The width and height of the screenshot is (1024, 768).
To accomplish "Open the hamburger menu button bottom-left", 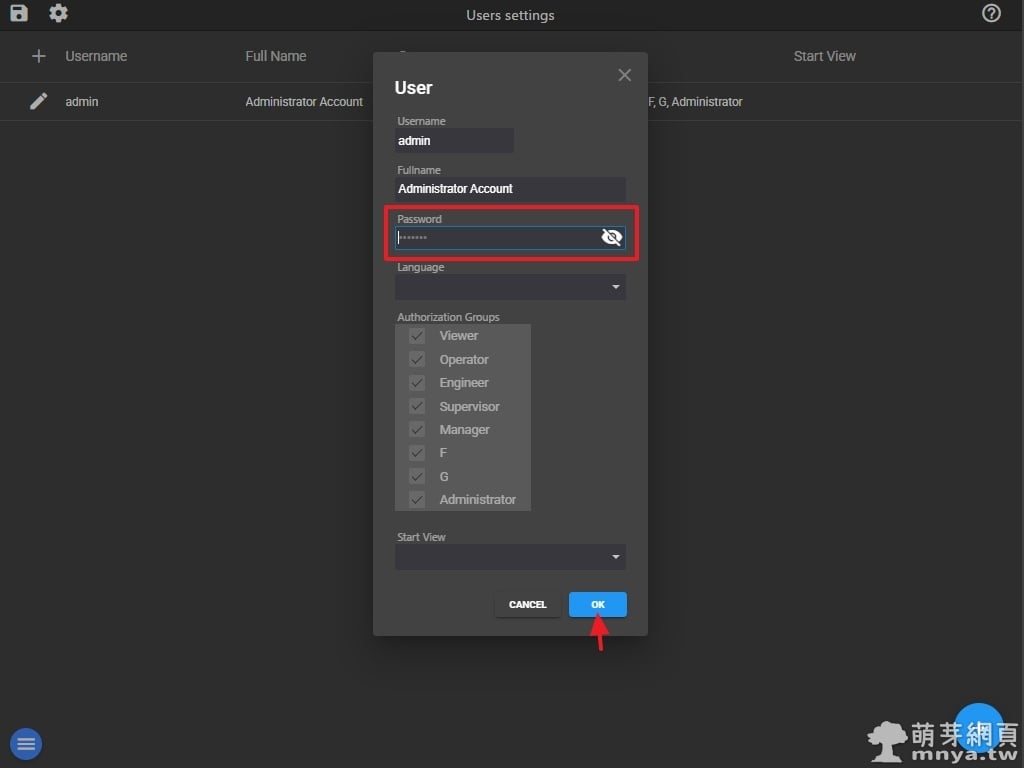I will click(x=26, y=743).
